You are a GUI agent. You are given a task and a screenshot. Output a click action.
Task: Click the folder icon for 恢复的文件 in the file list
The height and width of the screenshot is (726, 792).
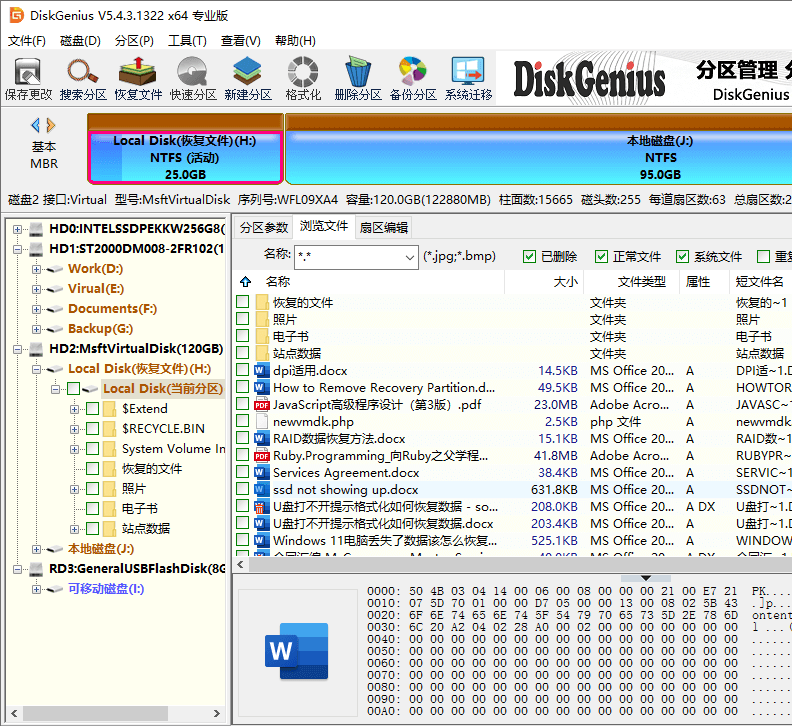click(262, 303)
